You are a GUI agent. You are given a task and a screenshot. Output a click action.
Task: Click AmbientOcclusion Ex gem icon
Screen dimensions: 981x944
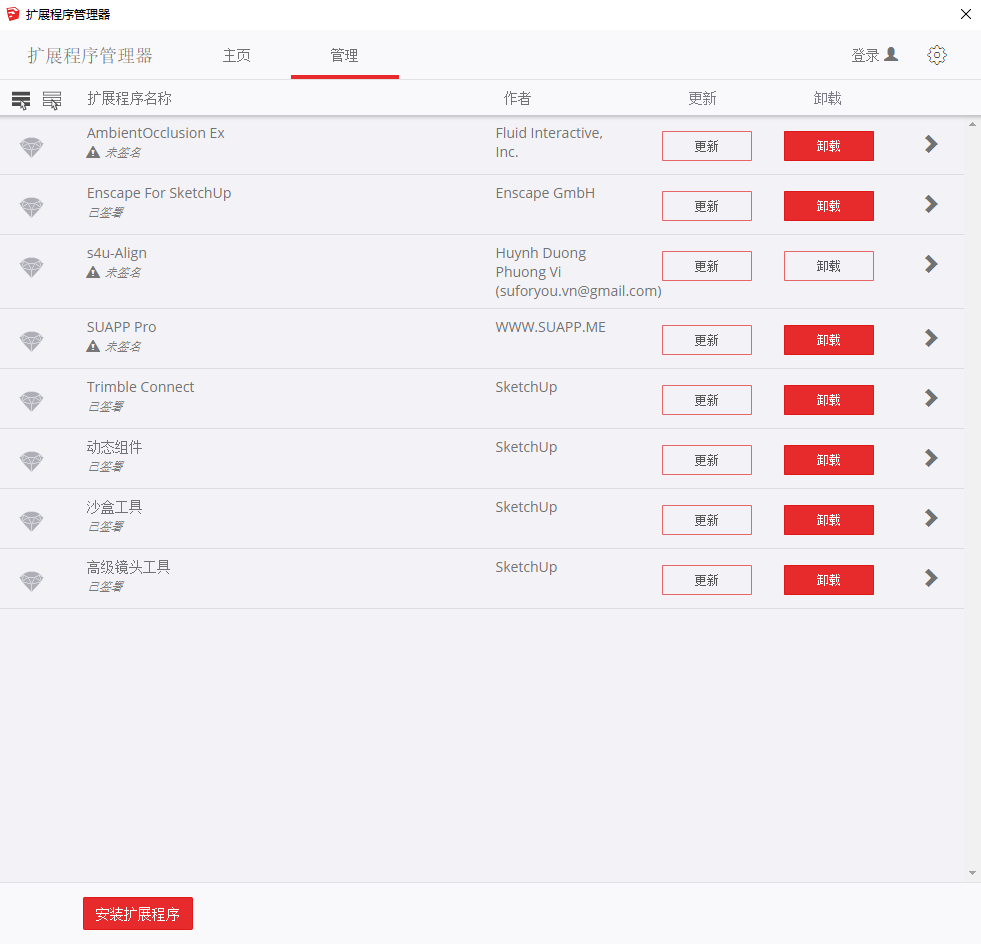point(31,147)
